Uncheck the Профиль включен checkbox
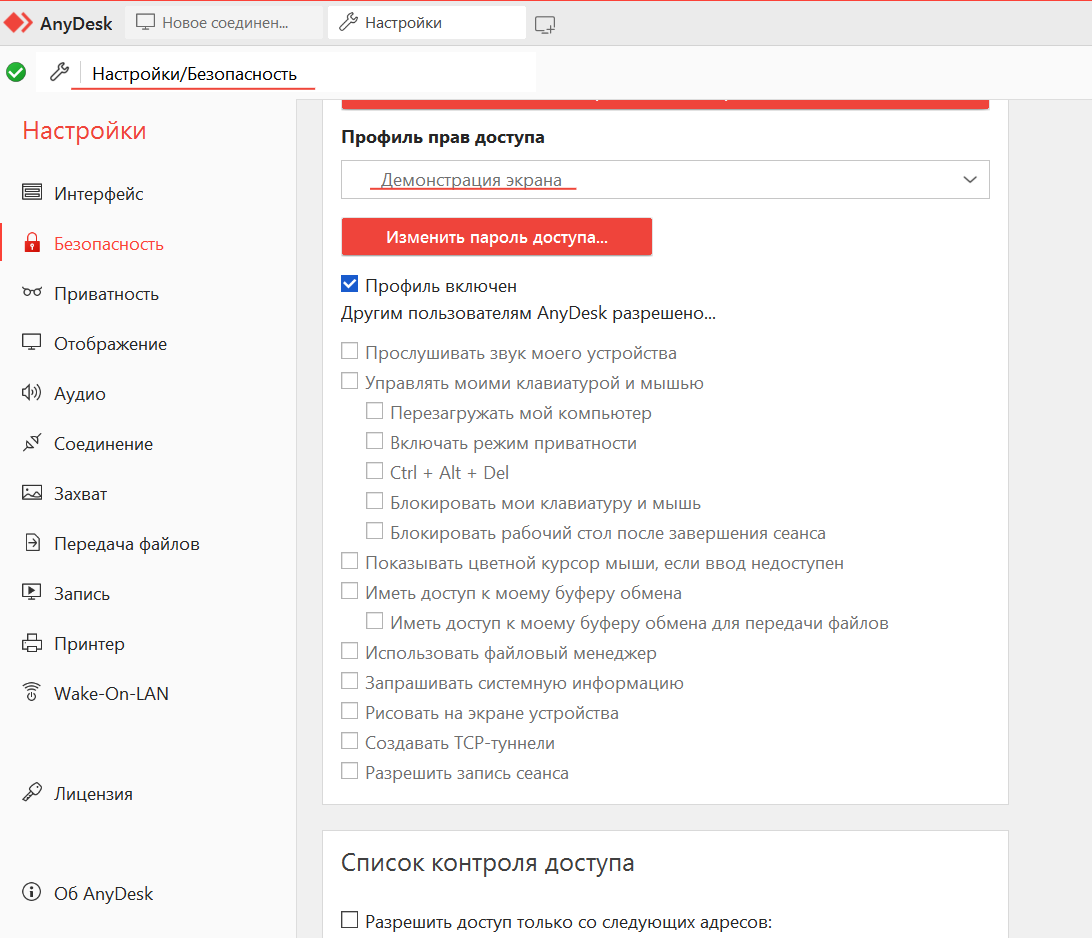 click(x=350, y=284)
